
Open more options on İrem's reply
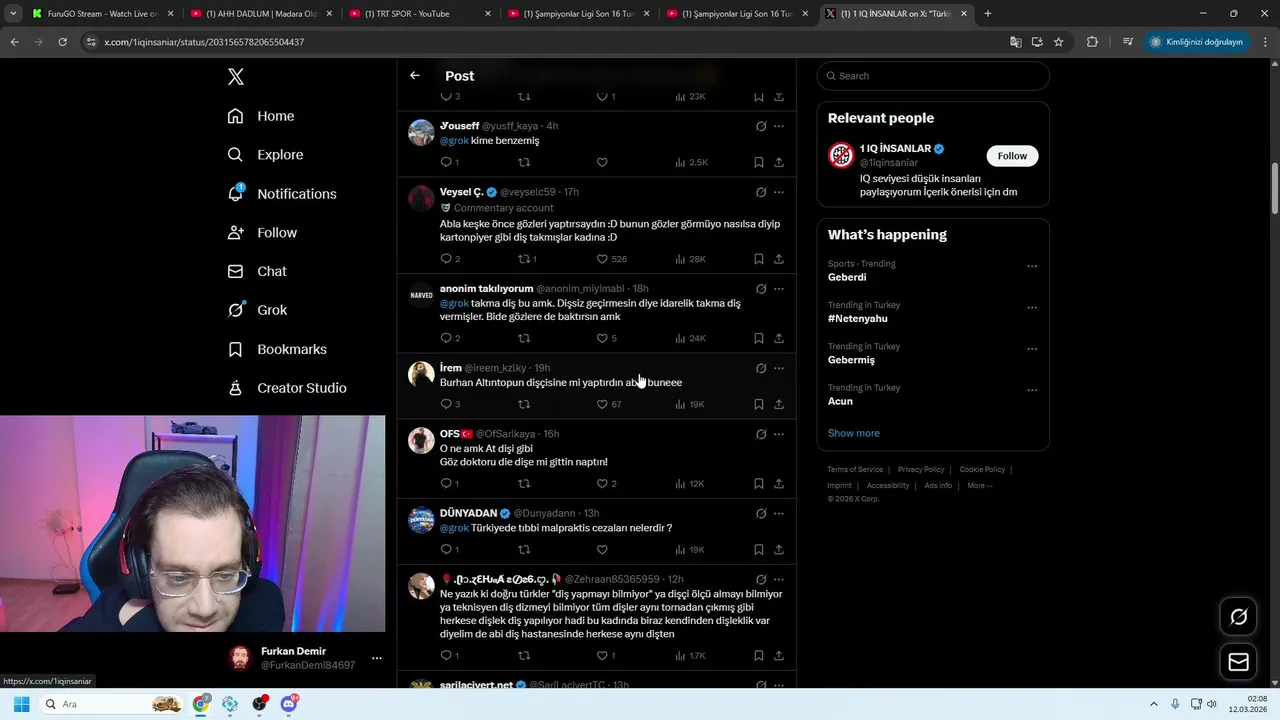[779, 368]
